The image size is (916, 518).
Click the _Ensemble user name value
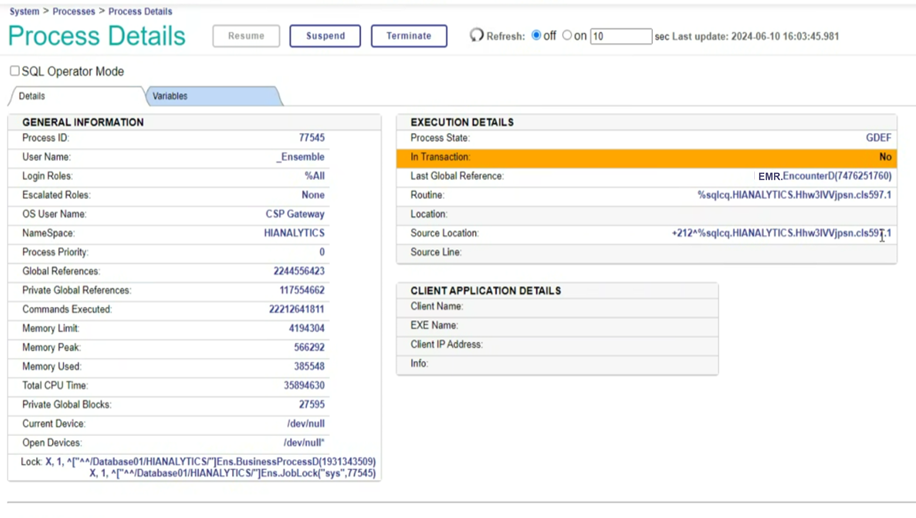[300, 157]
